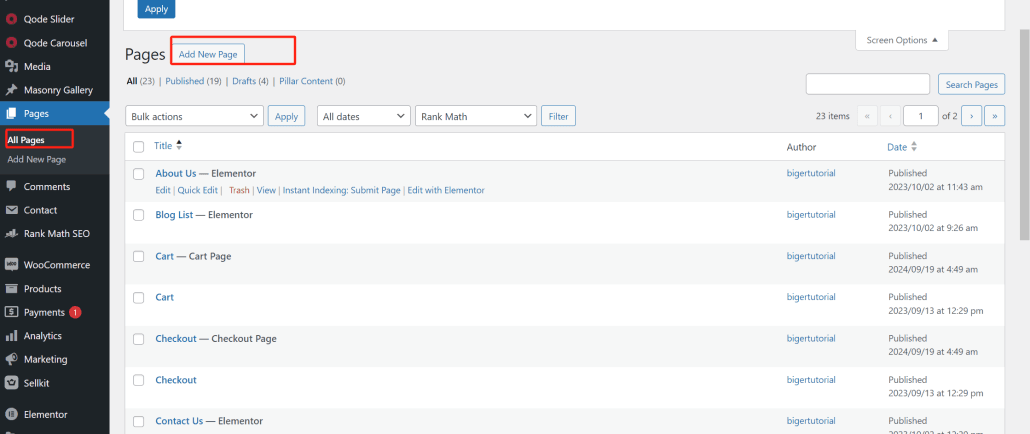Open the About Us page title link
Viewport: 1030px width, 434px height.
coord(176,173)
